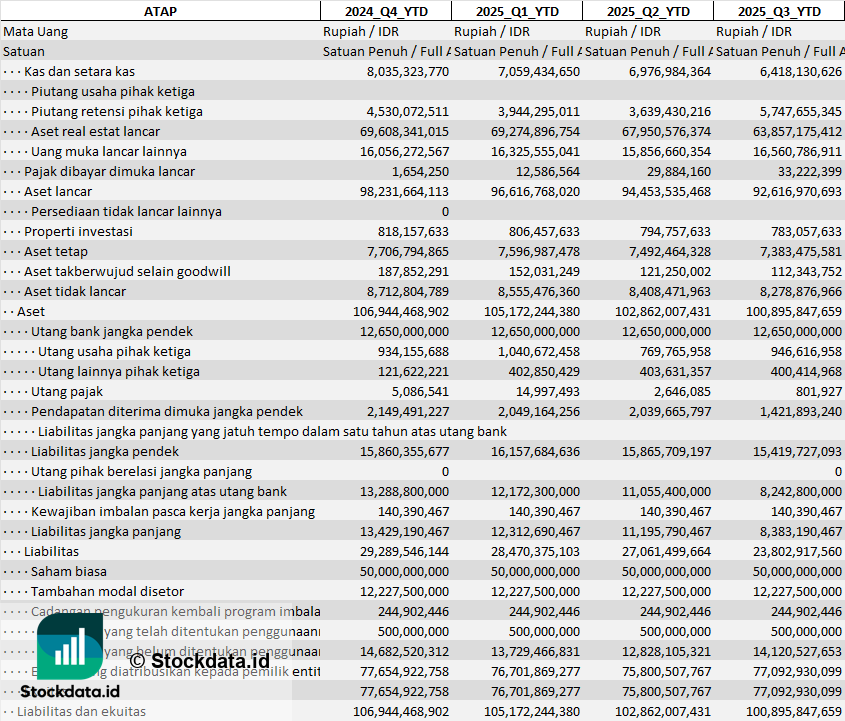This screenshot has width=845, height=721.
Task: Click the Aset lancar row label
Action: (x=58, y=191)
